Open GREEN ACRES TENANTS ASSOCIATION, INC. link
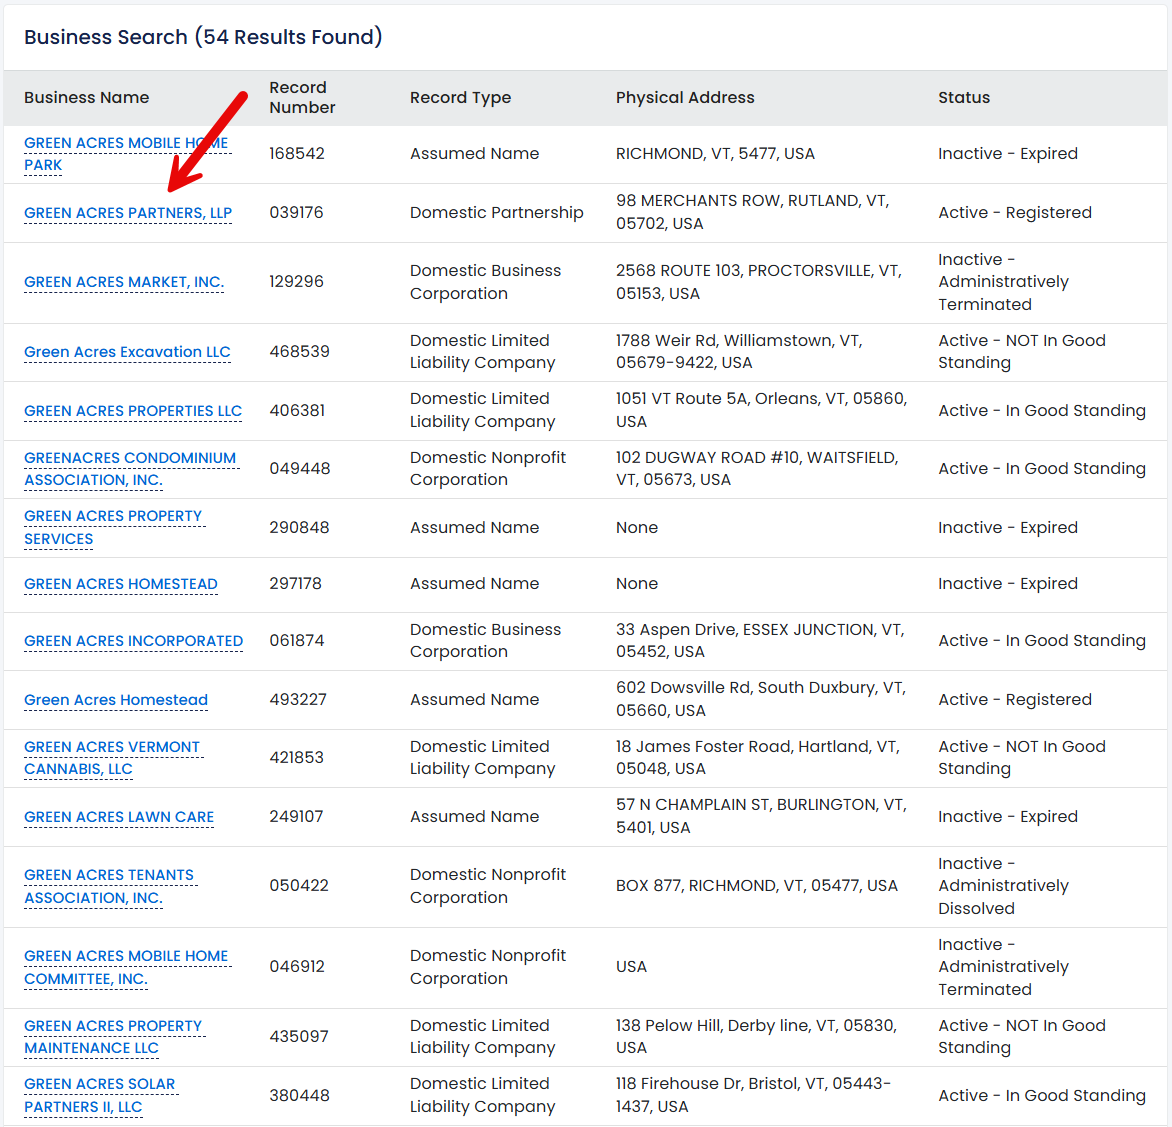Screen dimensions: 1172x1127 click(109, 886)
